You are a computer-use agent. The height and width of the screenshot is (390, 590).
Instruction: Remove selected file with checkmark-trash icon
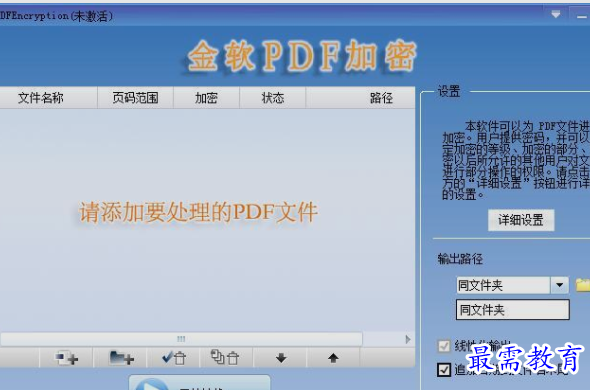pos(174,358)
